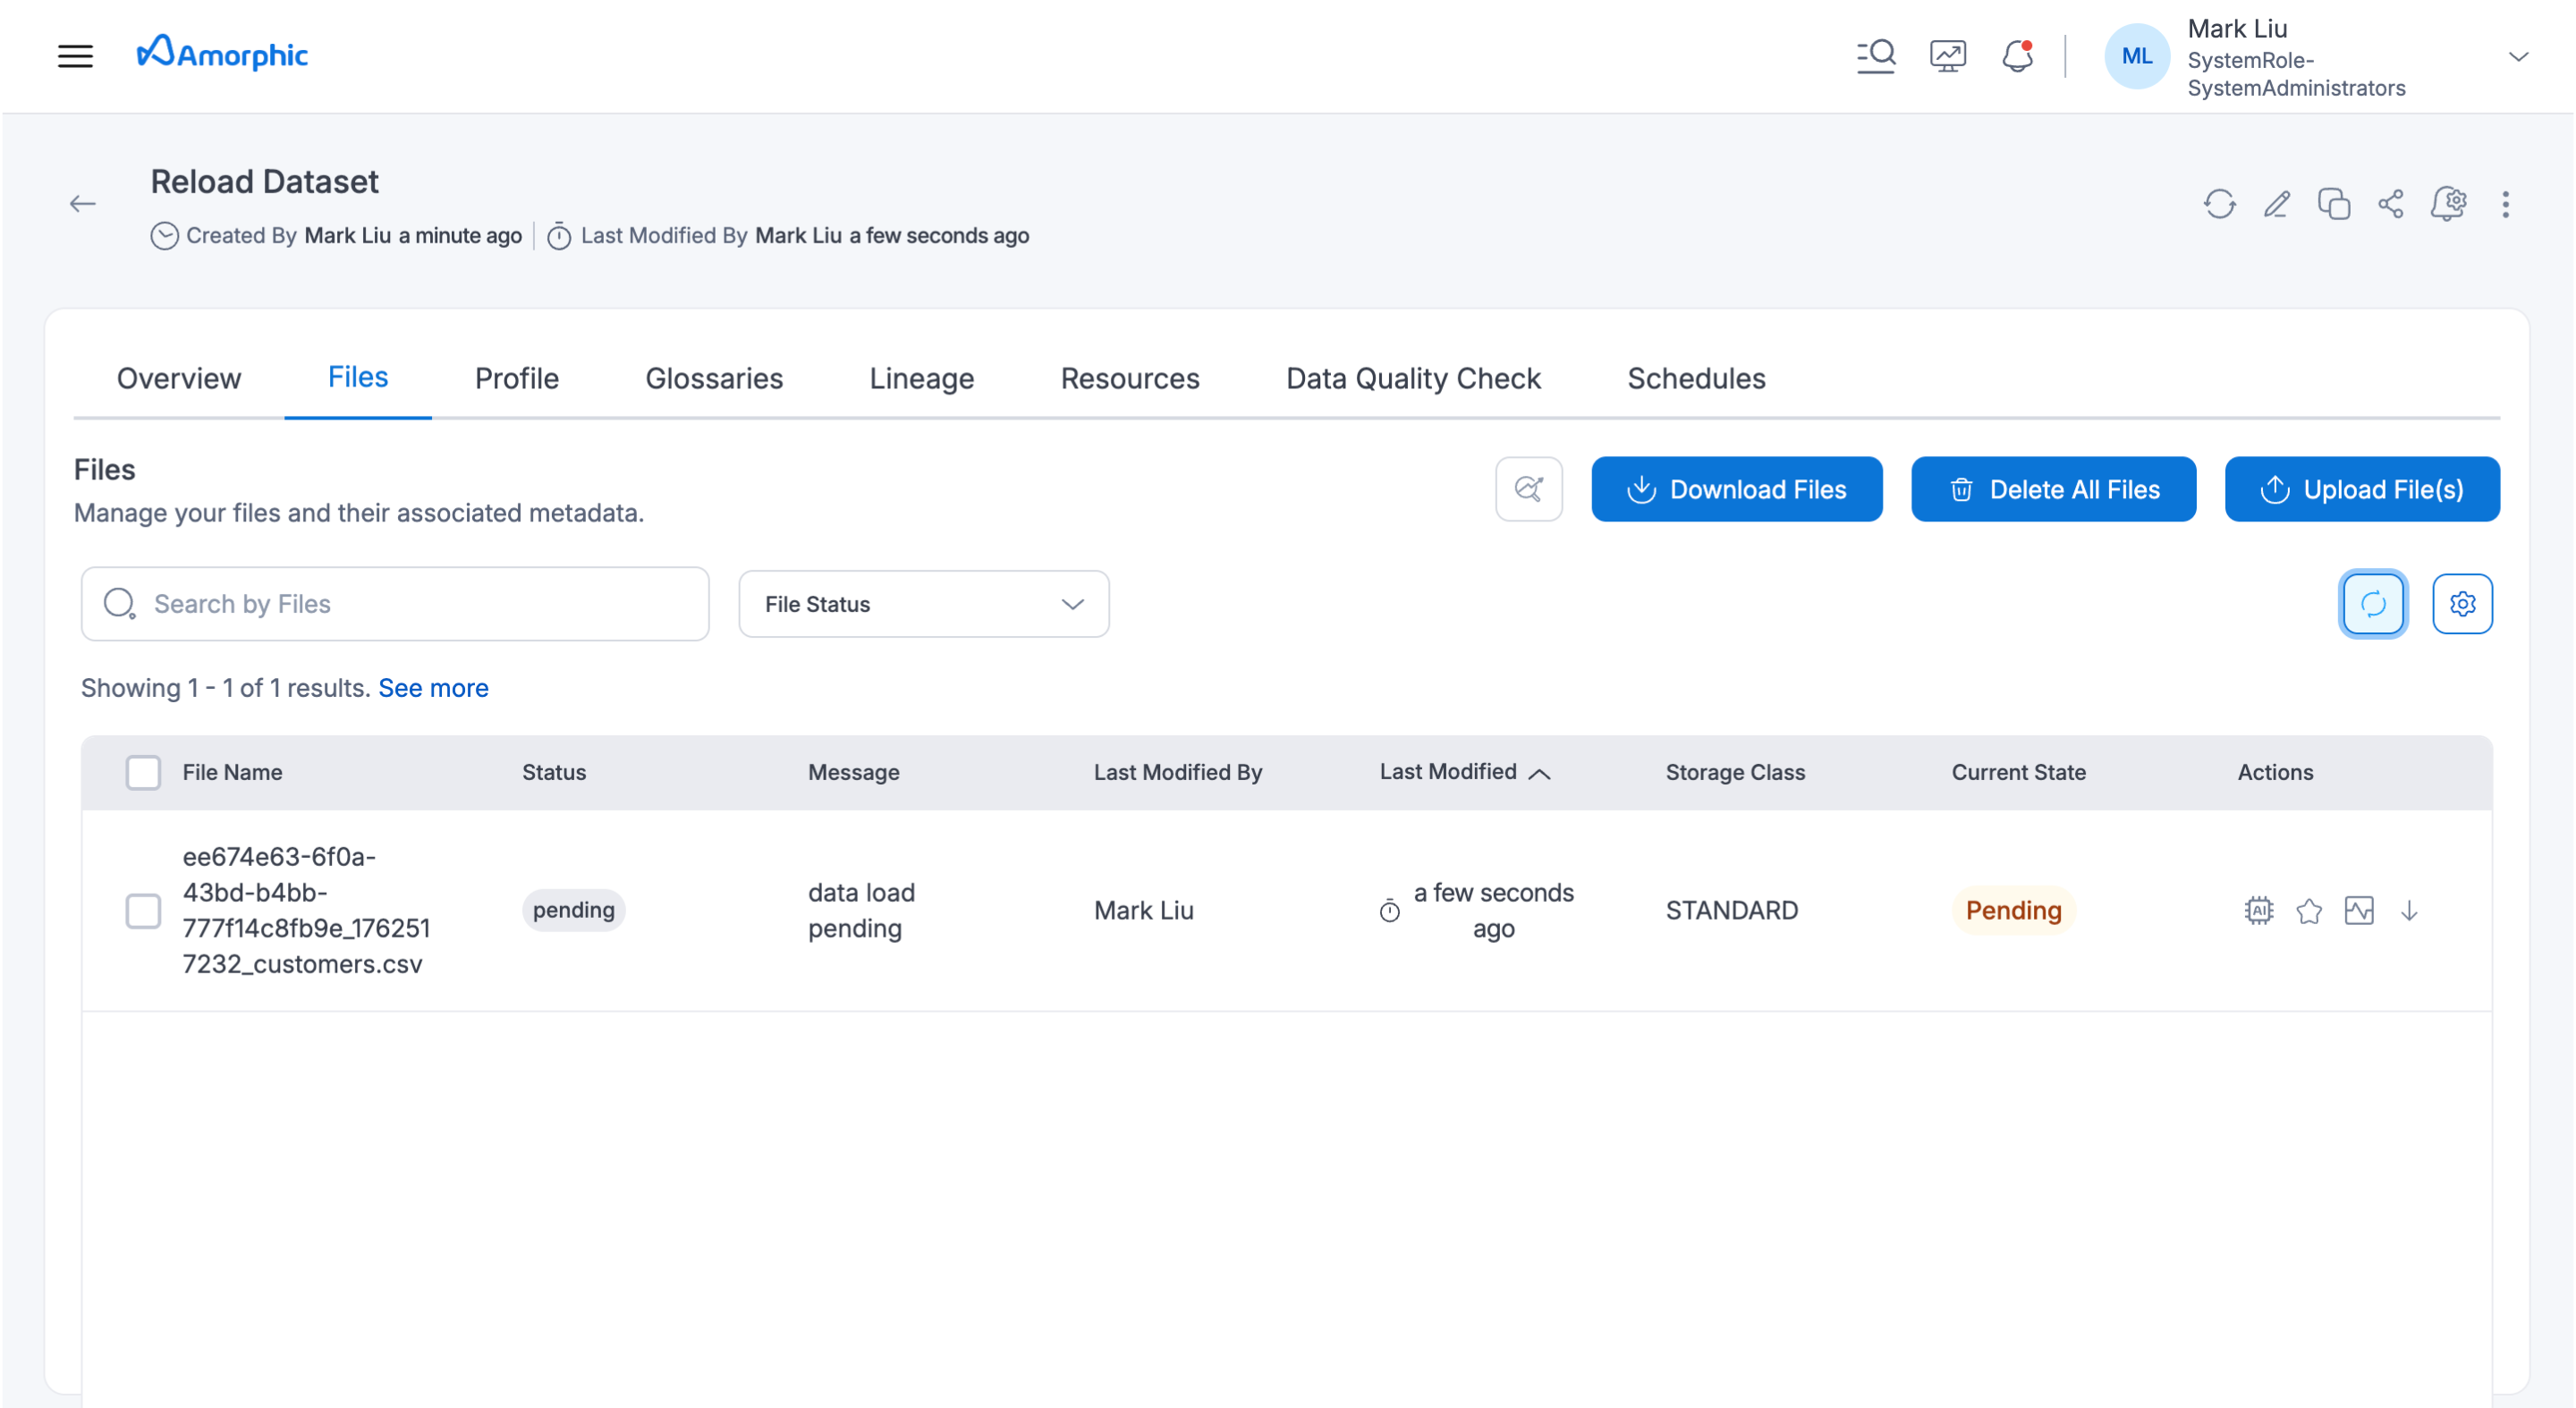
Task: Select all files with header checkbox
Action: point(143,772)
